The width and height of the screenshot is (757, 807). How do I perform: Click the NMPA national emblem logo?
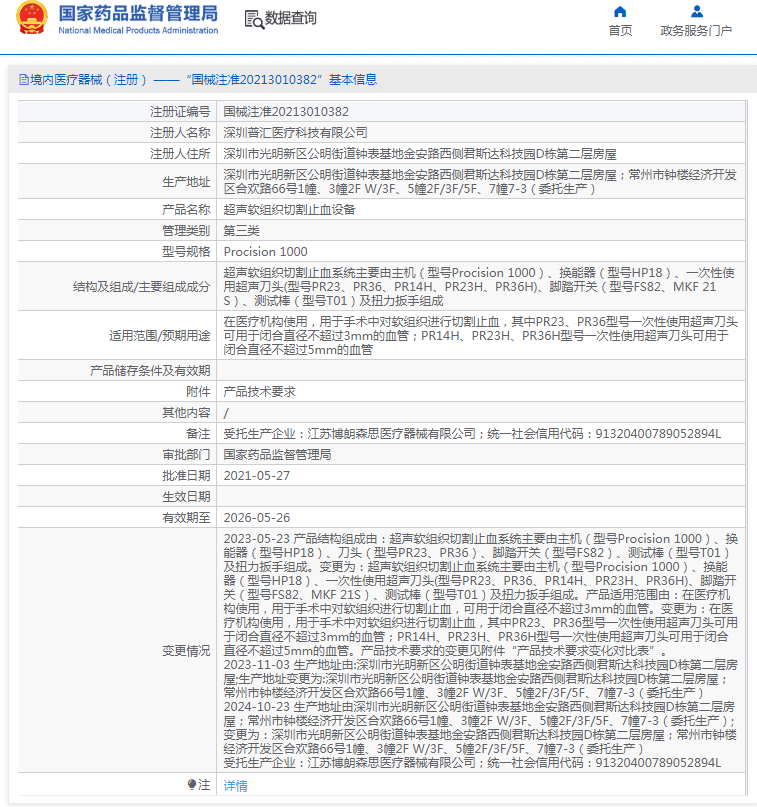click(x=32, y=17)
